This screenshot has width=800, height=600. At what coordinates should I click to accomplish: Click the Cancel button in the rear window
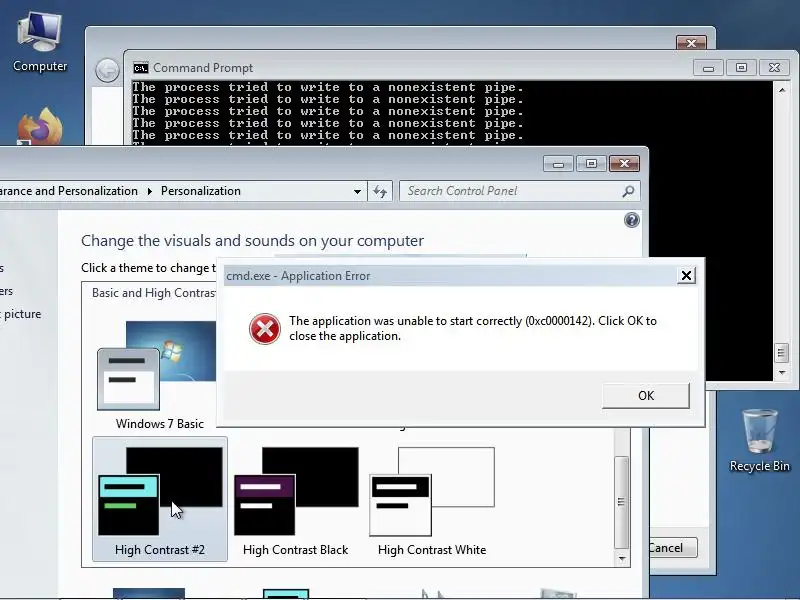point(672,548)
